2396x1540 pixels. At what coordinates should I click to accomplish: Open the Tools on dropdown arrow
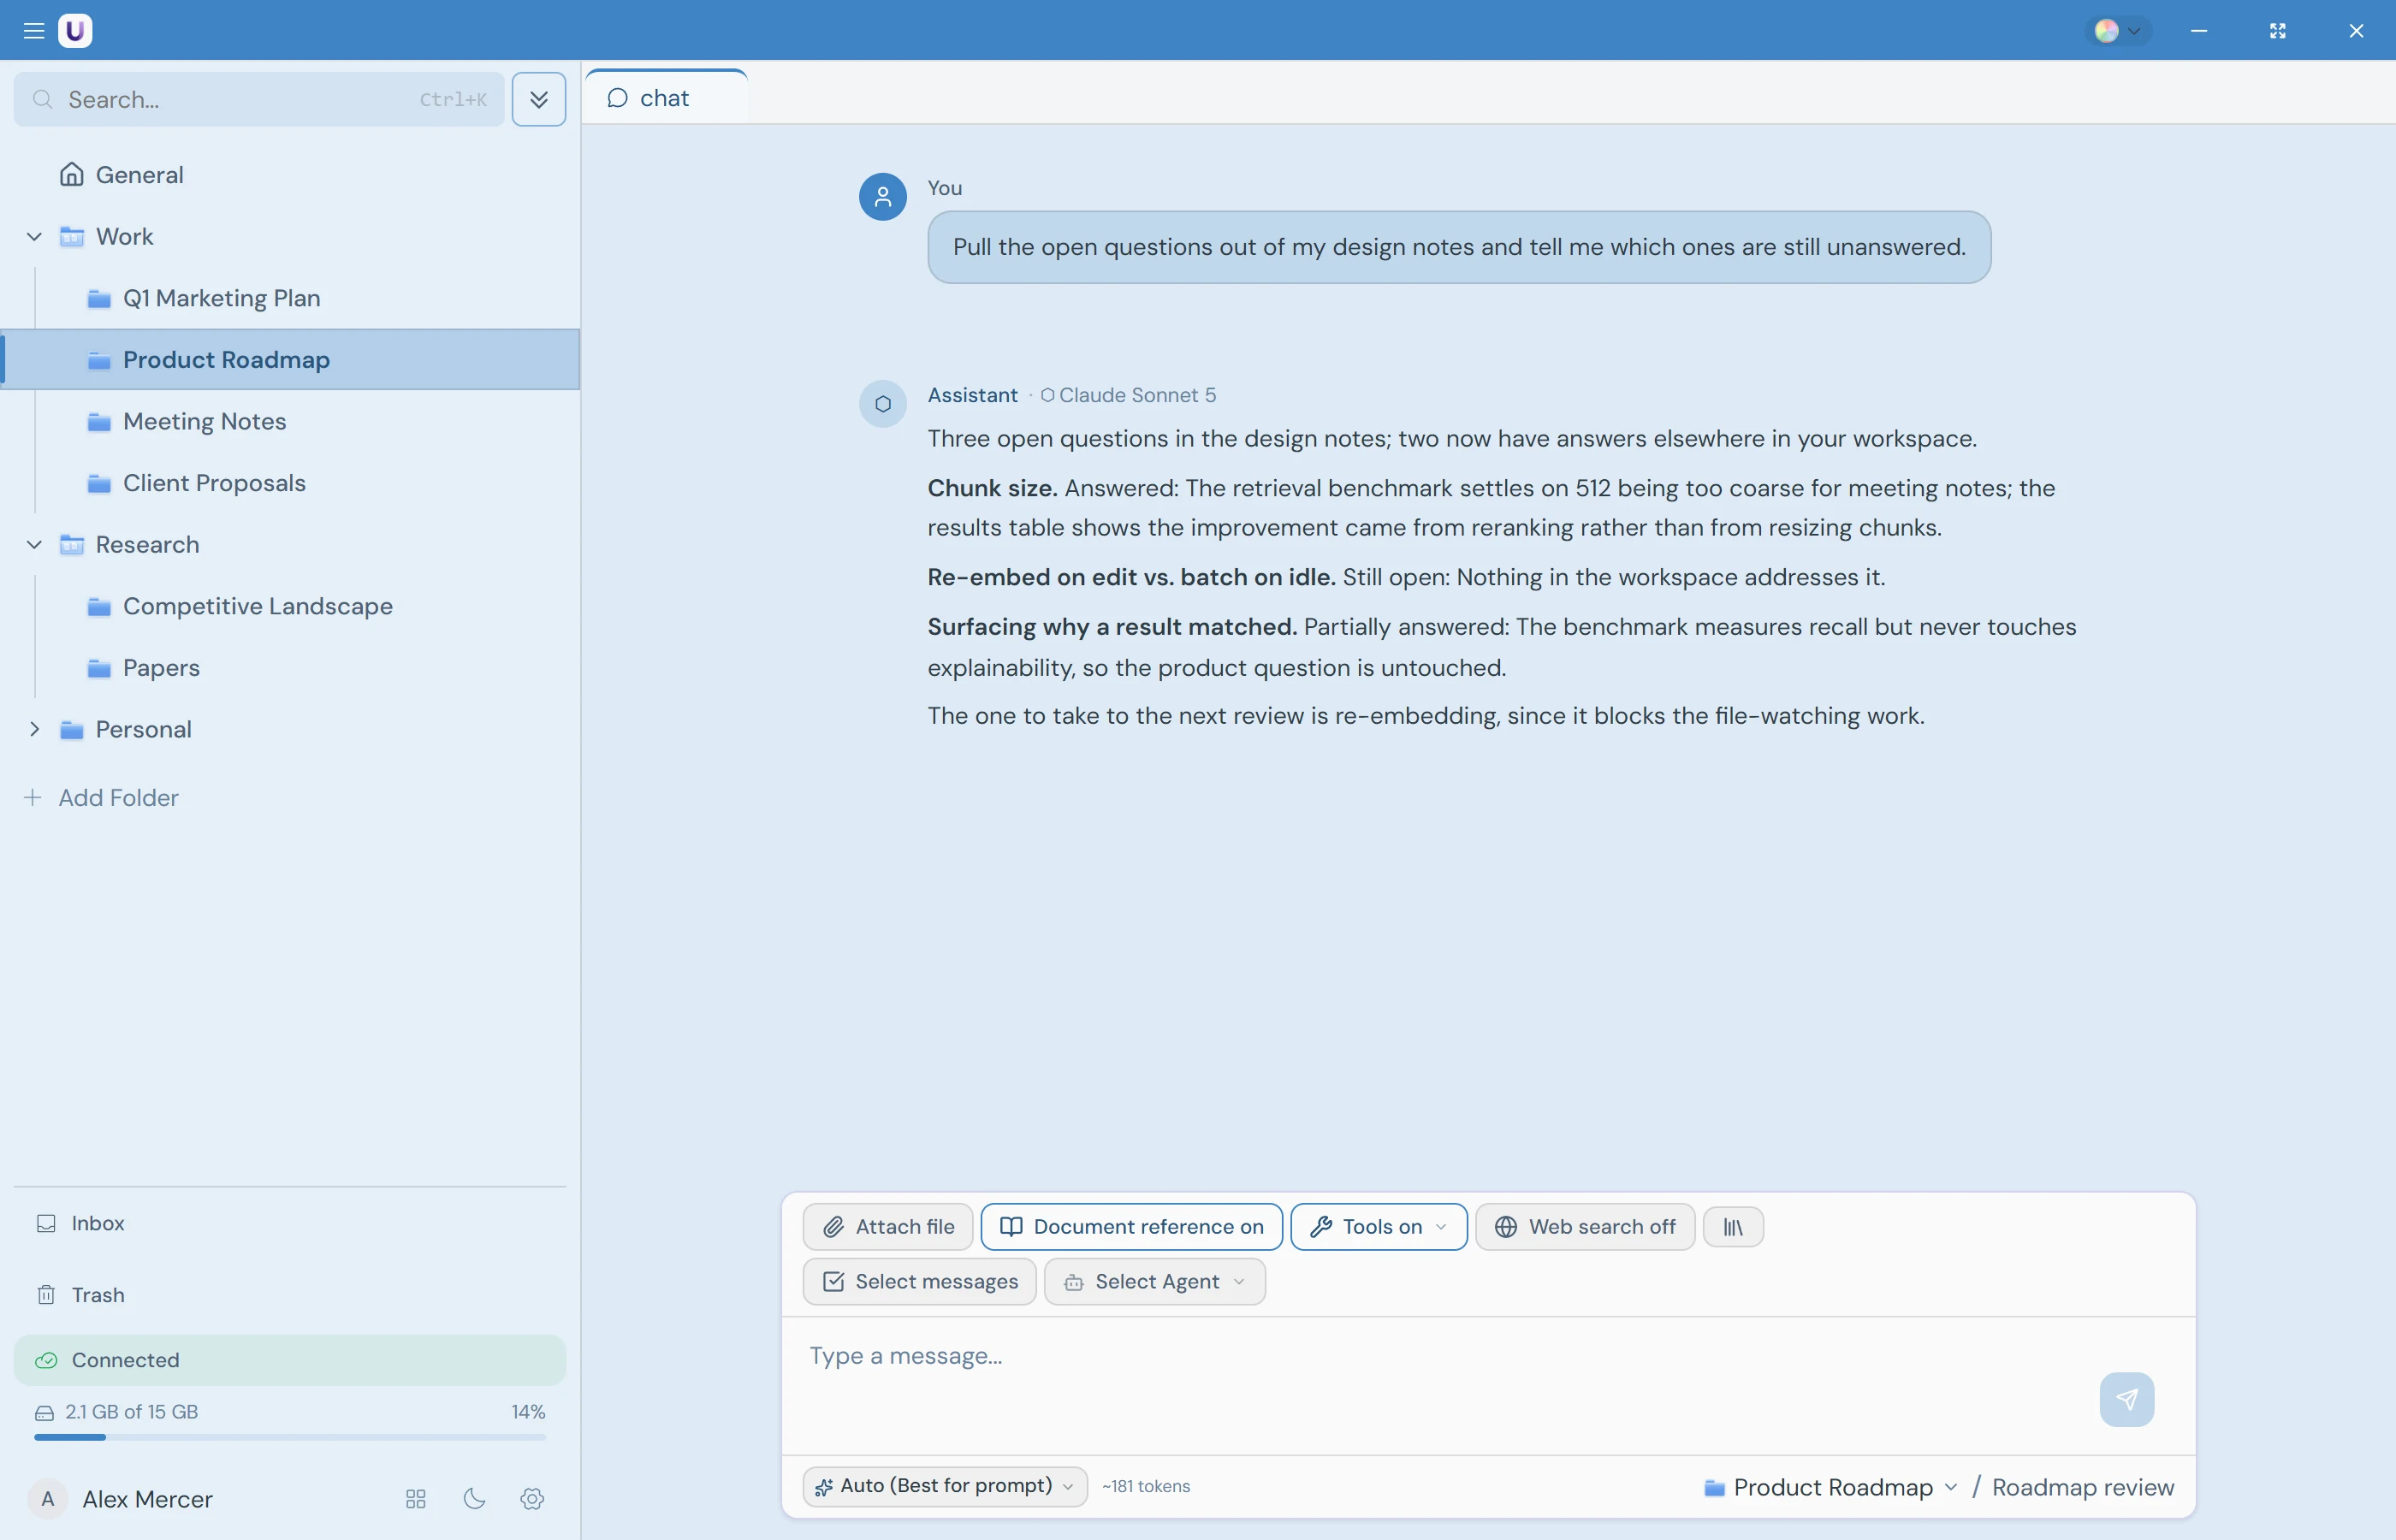coord(1441,1228)
